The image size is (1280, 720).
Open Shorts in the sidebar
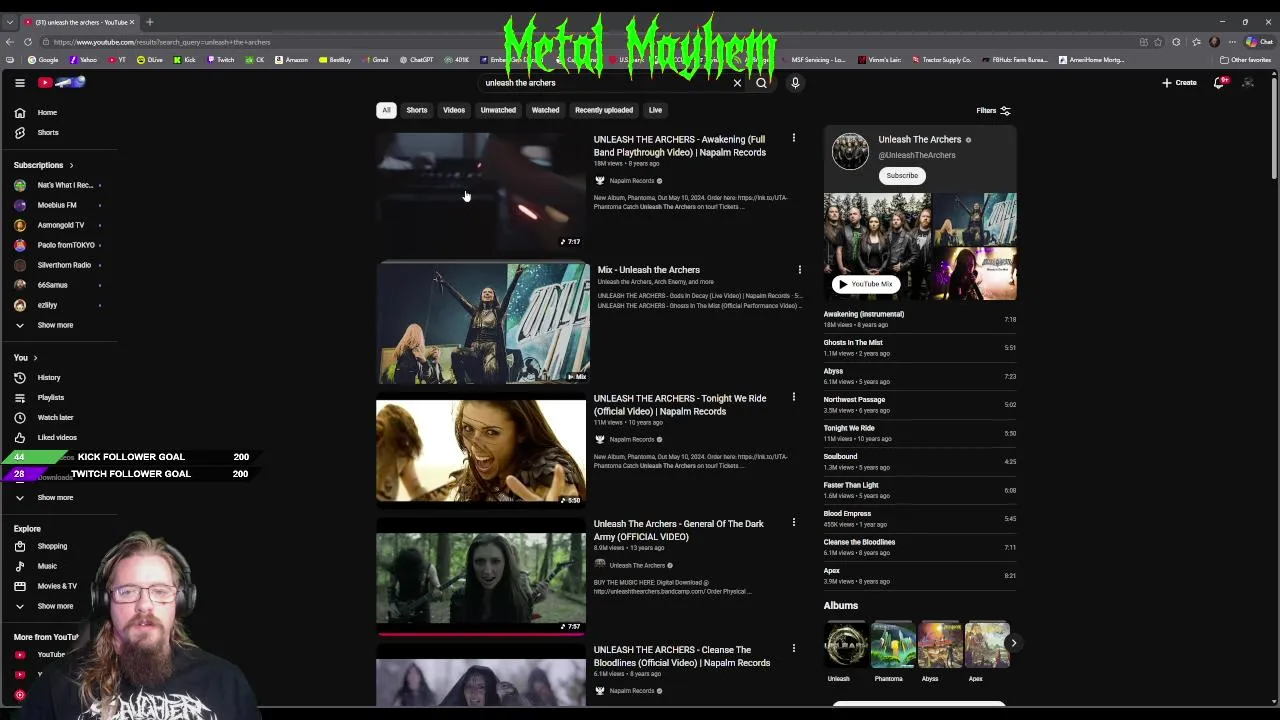[x=47, y=132]
